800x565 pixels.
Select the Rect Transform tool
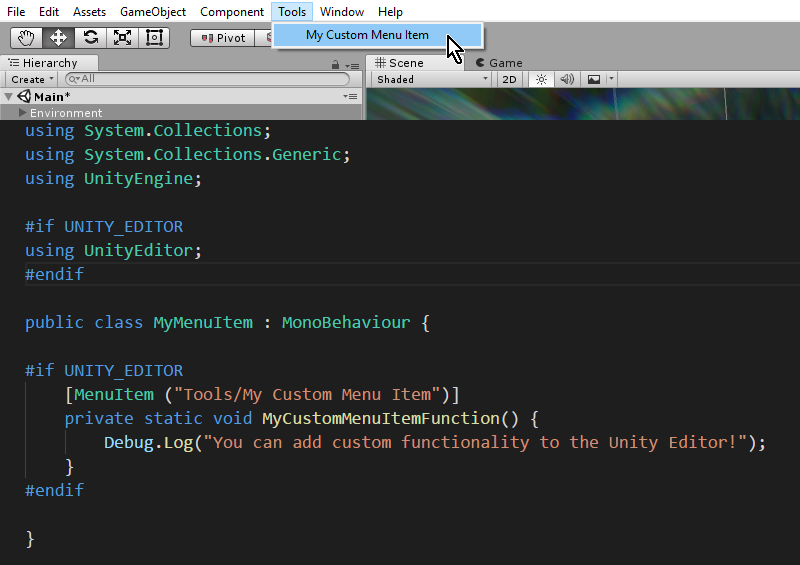click(154, 38)
